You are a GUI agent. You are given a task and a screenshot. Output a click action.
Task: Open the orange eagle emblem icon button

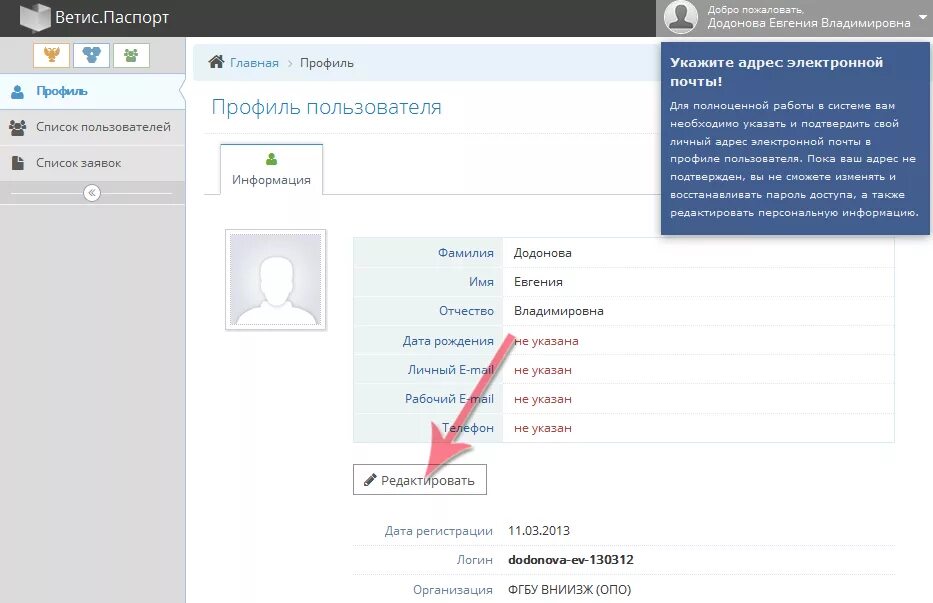52,55
